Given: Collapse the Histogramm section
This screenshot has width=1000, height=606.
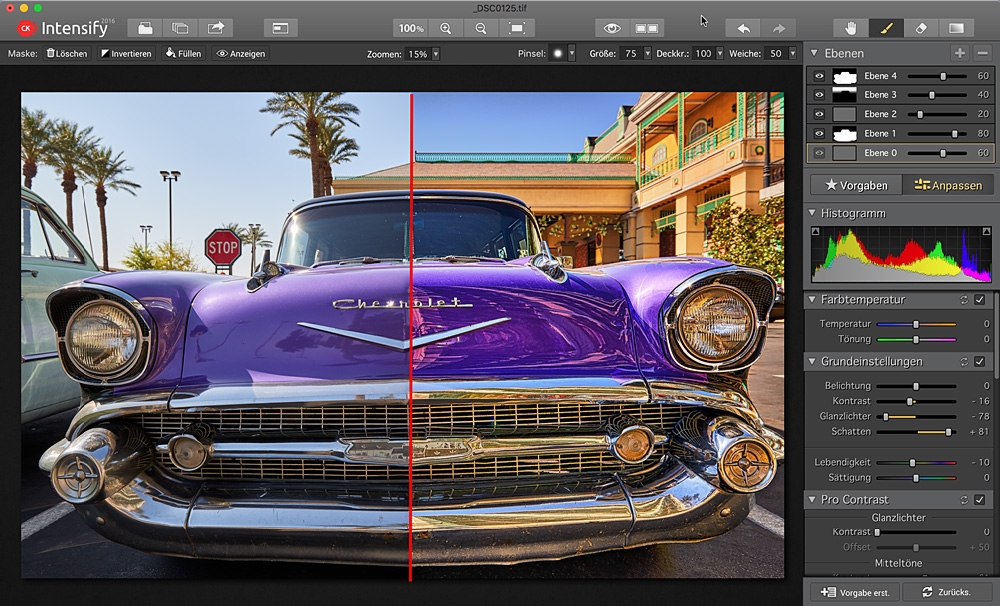Looking at the screenshot, I should pyautogui.click(x=812, y=213).
